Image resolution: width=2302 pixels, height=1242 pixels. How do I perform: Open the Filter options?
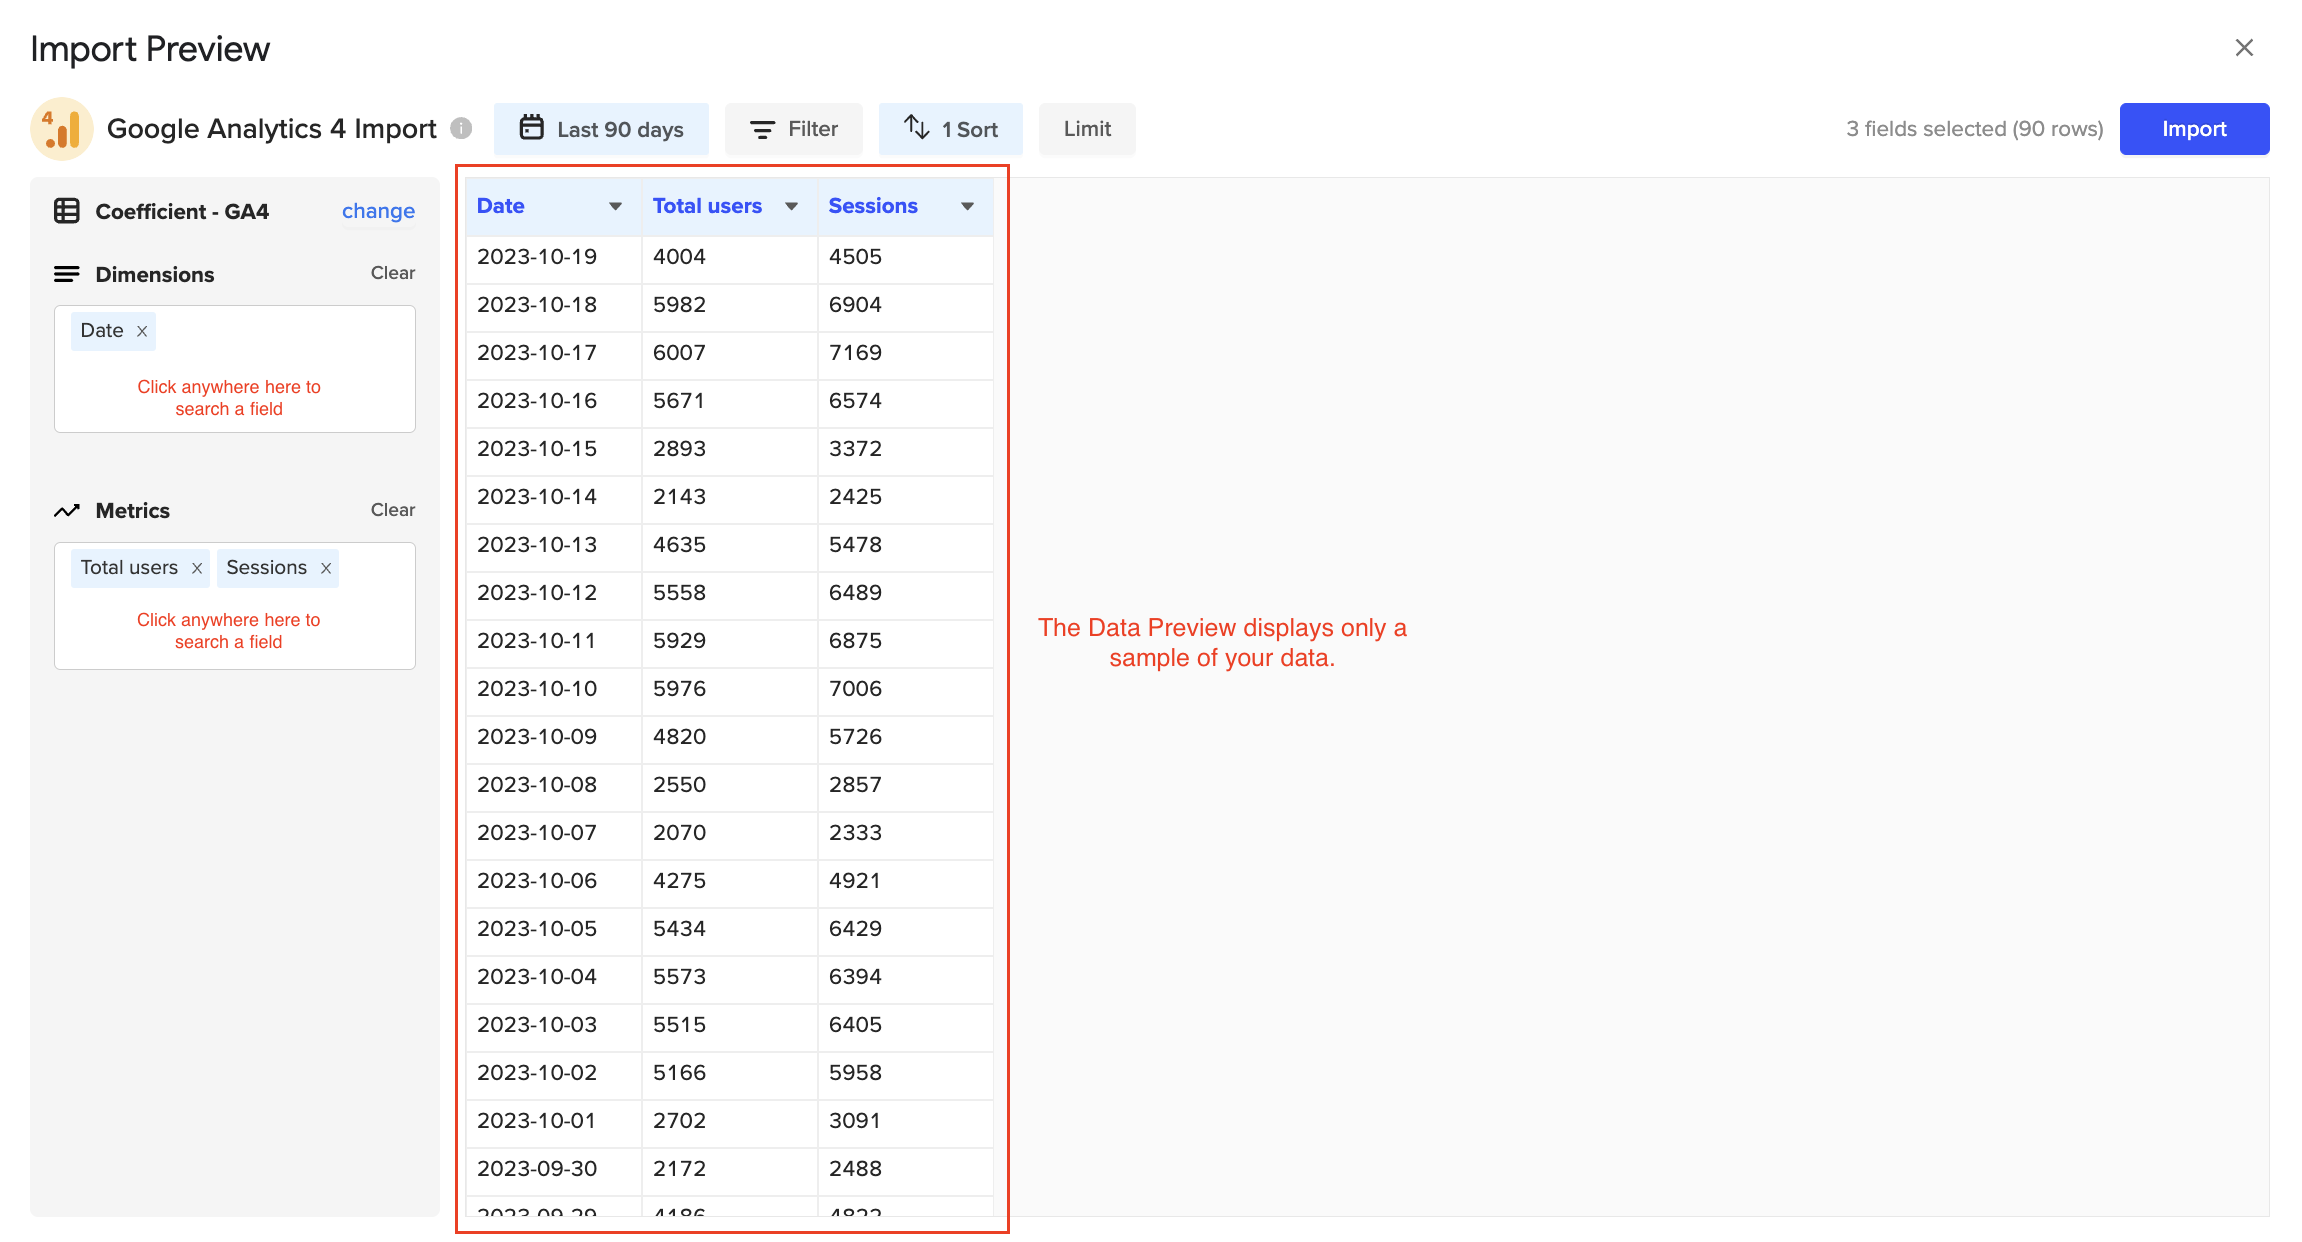coord(794,129)
